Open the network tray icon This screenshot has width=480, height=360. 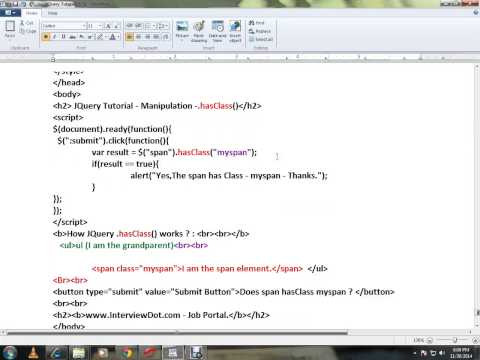433,353
